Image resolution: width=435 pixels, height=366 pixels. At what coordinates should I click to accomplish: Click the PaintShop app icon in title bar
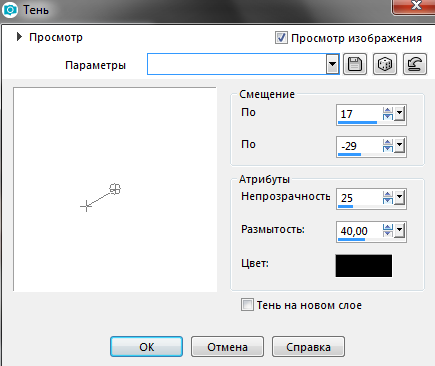(x=10, y=10)
